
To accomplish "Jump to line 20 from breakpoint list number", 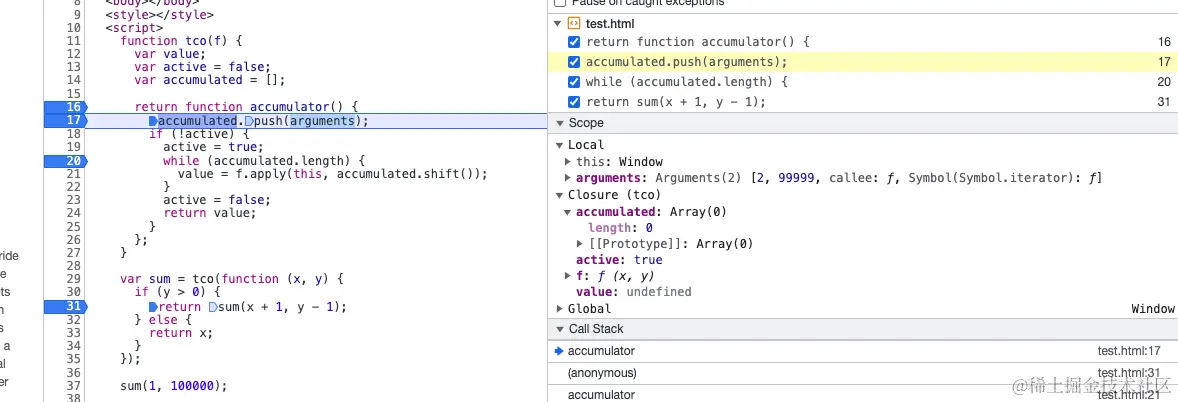I will click(x=1164, y=82).
